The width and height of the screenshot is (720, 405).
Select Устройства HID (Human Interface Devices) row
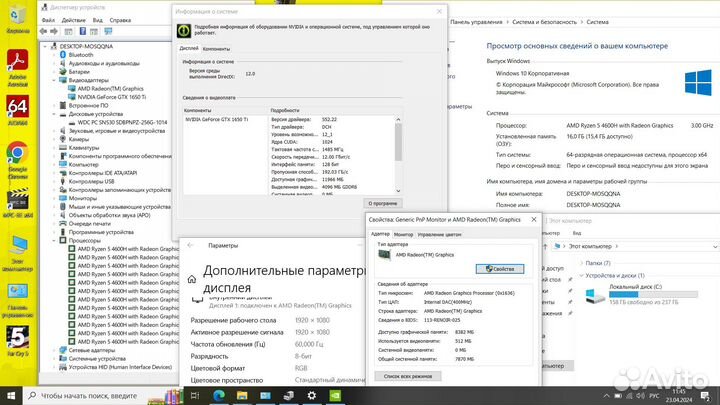(x=120, y=367)
